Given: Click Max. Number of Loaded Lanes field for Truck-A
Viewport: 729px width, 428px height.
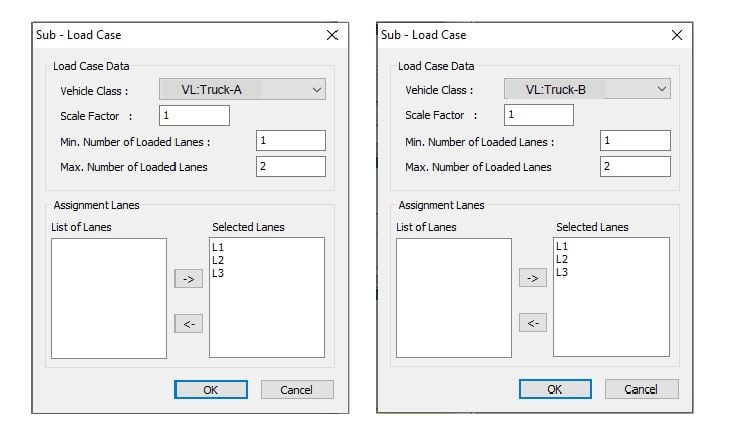Looking at the screenshot, I should click(290, 166).
